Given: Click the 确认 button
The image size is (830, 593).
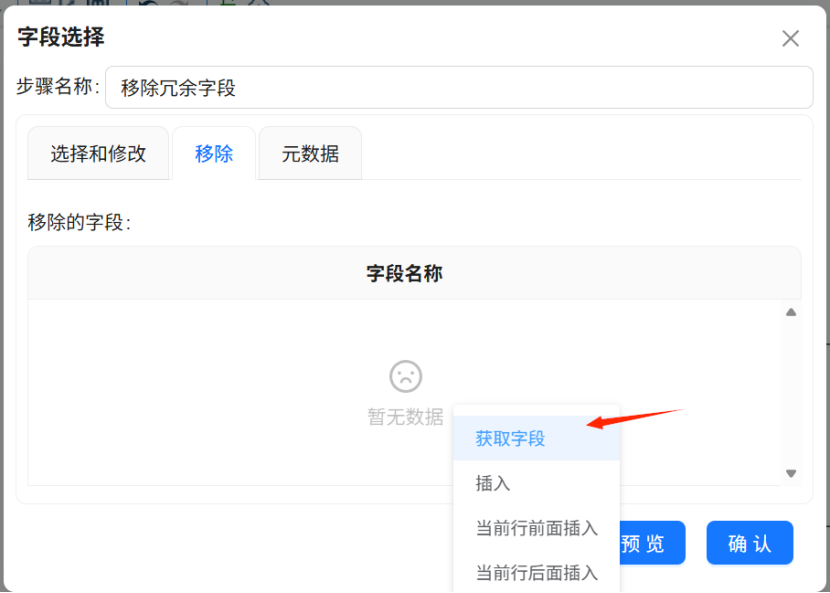Looking at the screenshot, I should 750,543.
